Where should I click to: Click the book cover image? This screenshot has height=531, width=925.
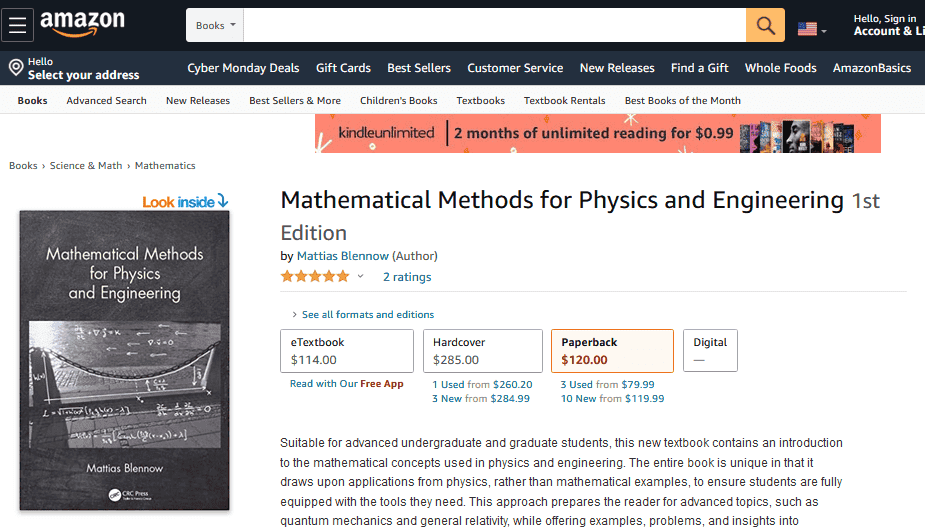pos(124,360)
